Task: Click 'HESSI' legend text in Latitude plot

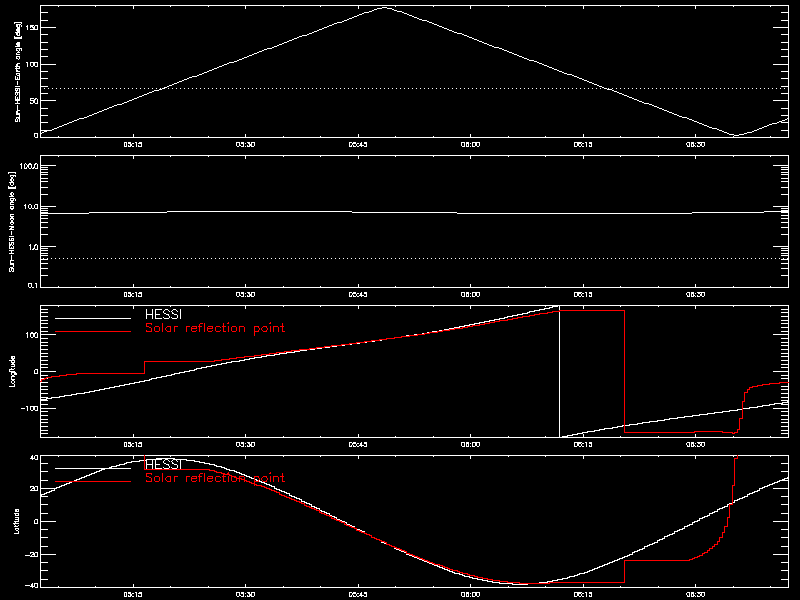Action: [163, 464]
